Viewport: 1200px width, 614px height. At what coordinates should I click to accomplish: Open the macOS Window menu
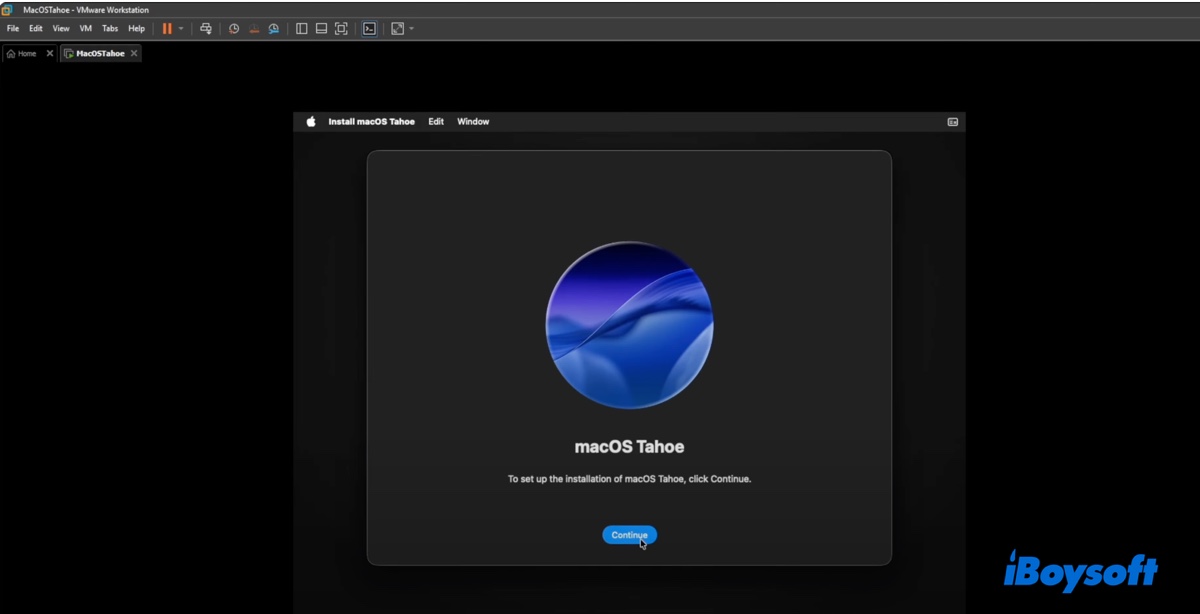[x=473, y=122]
